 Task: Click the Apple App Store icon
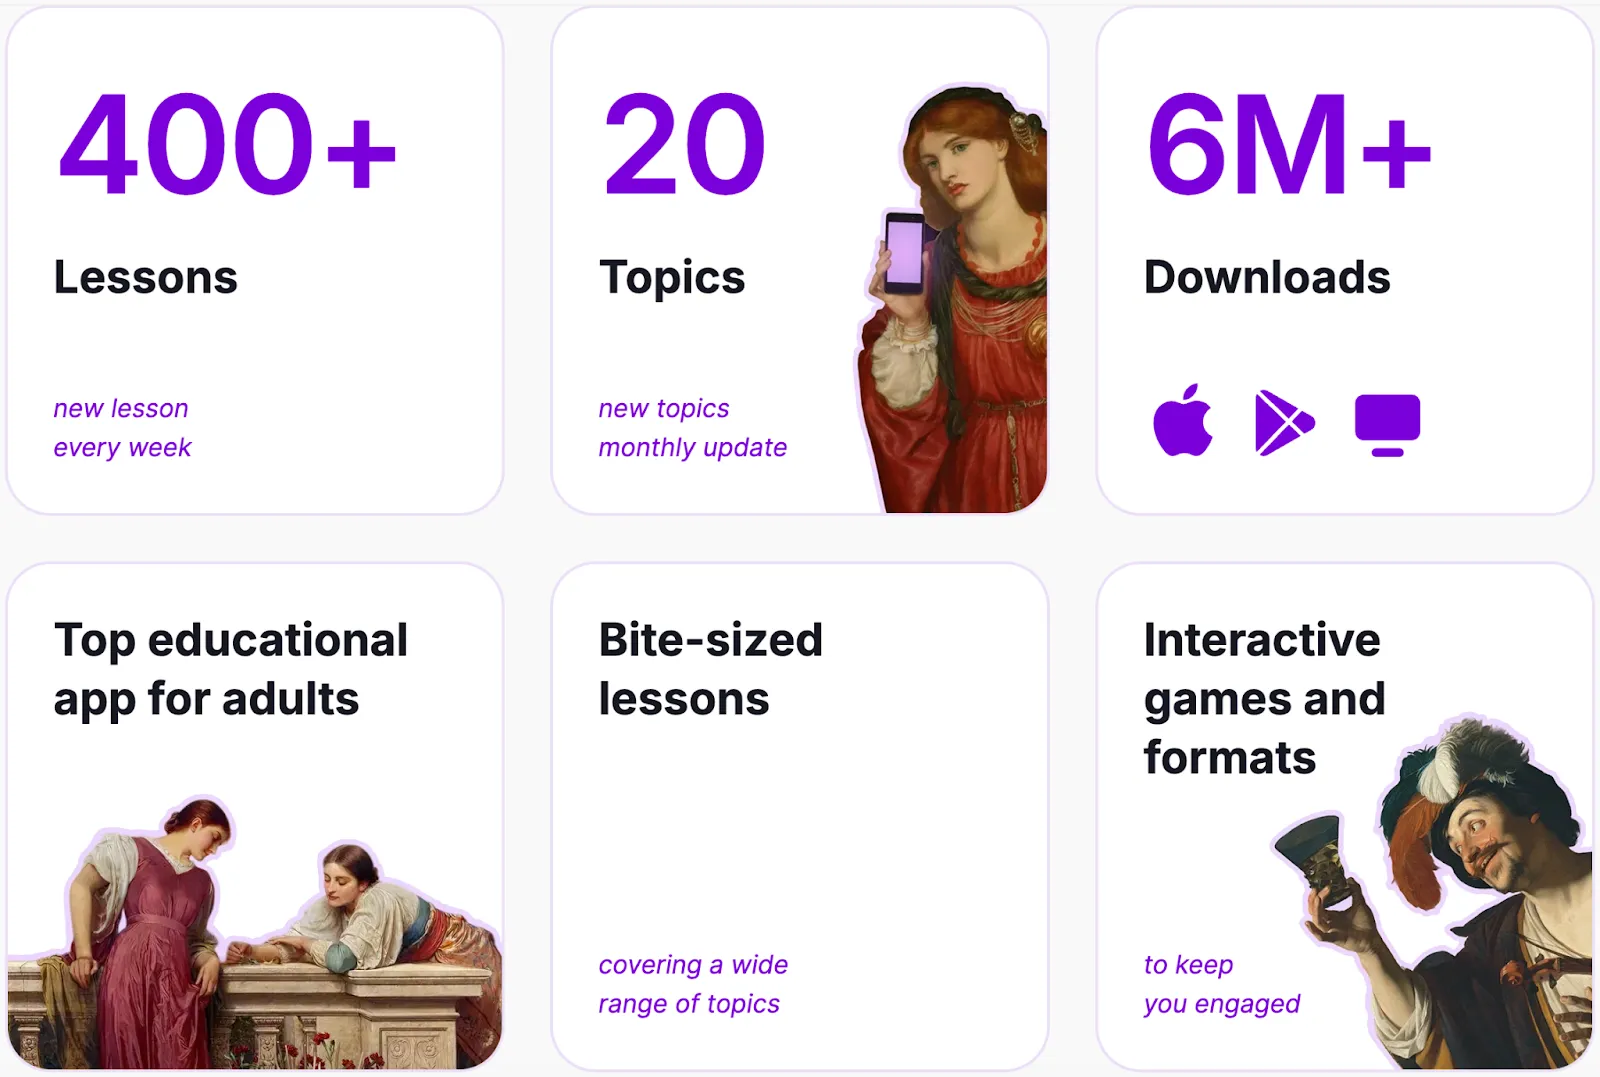(1183, 420)
